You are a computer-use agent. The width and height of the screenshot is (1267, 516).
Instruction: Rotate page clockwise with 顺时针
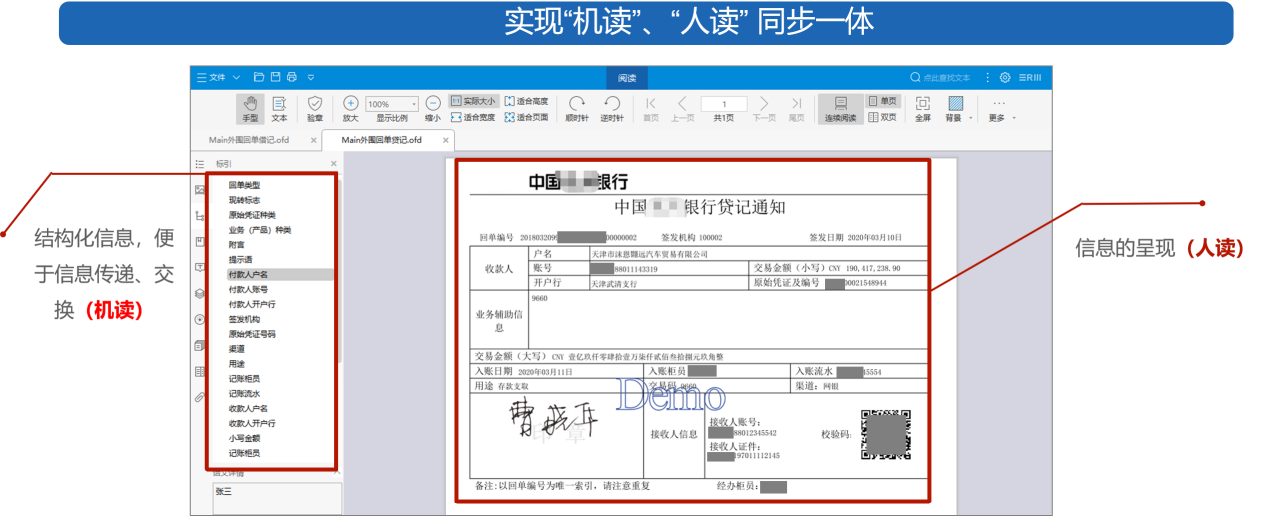577,109
